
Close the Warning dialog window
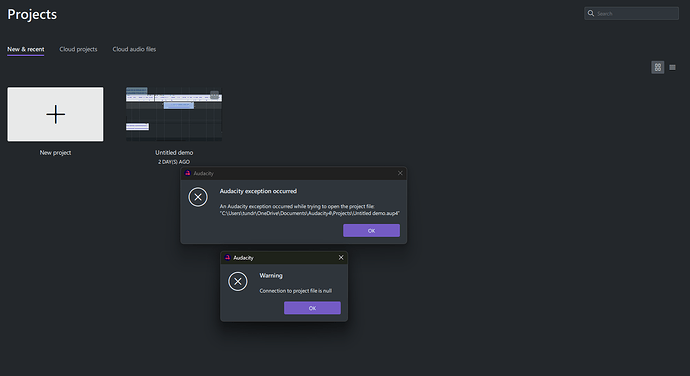(x=341, y=258)
